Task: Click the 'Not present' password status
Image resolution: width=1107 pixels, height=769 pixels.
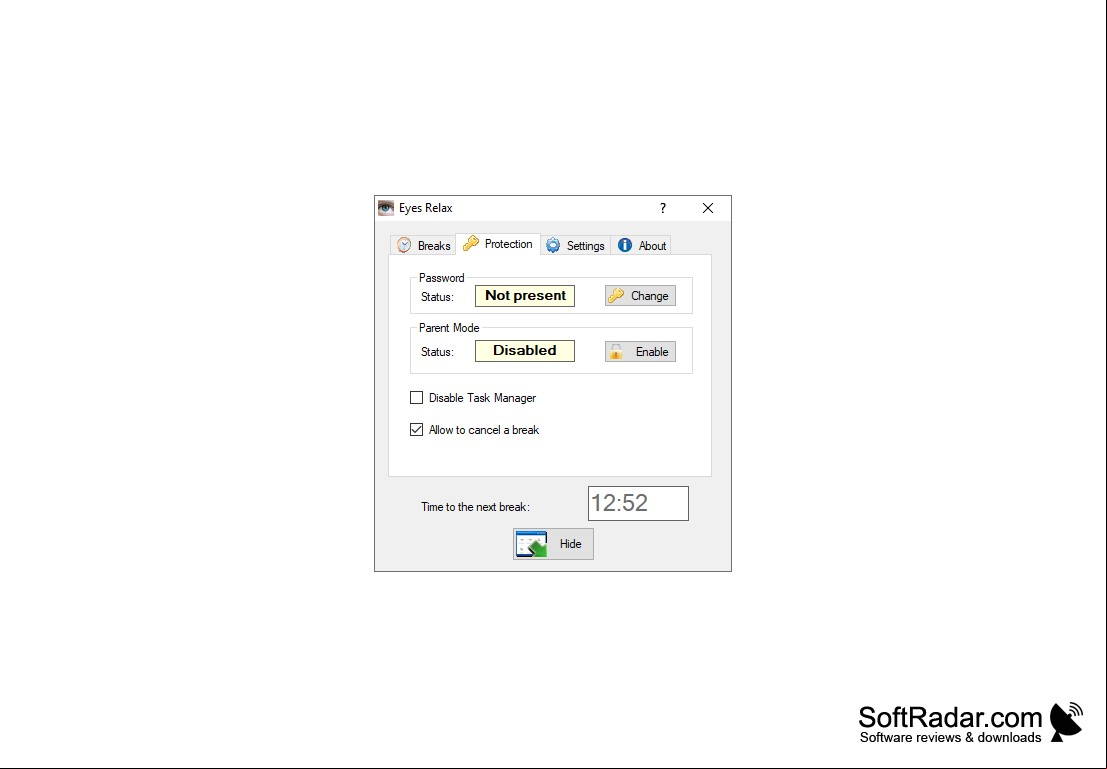Action: click(x=525, y=296)
